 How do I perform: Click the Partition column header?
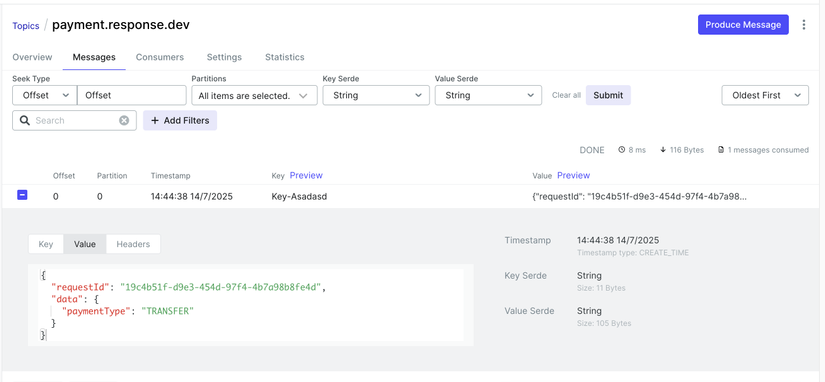112,176
